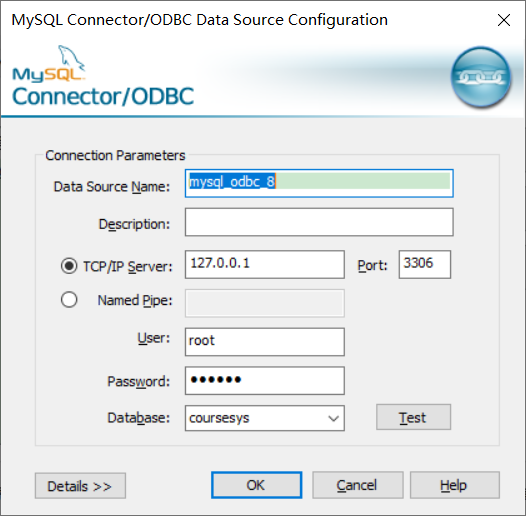Click the Connector/ODBC banner text

103,97
